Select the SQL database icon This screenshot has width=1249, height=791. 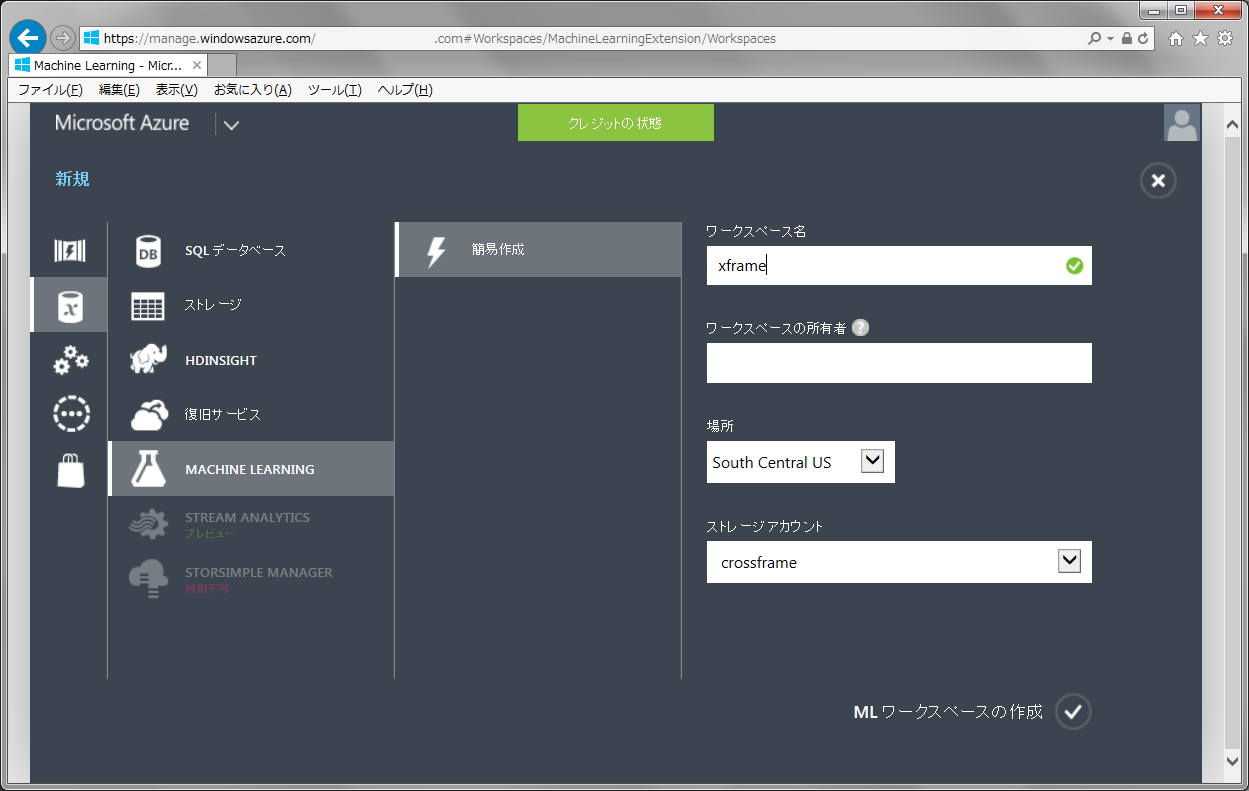coord(148,251)
